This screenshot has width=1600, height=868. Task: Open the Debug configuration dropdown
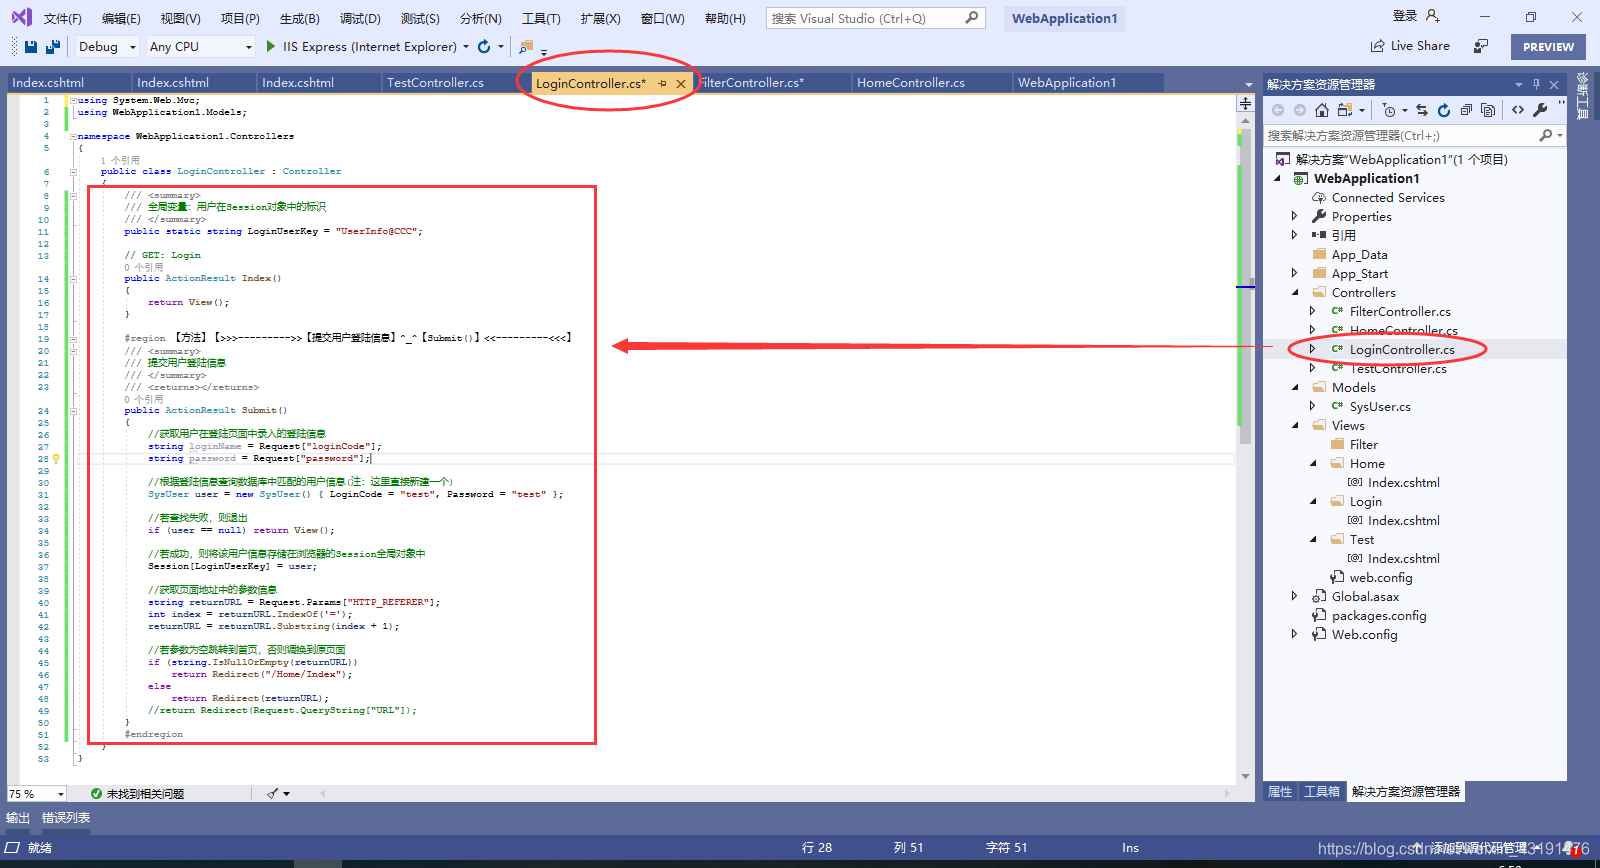coord(132,47)
